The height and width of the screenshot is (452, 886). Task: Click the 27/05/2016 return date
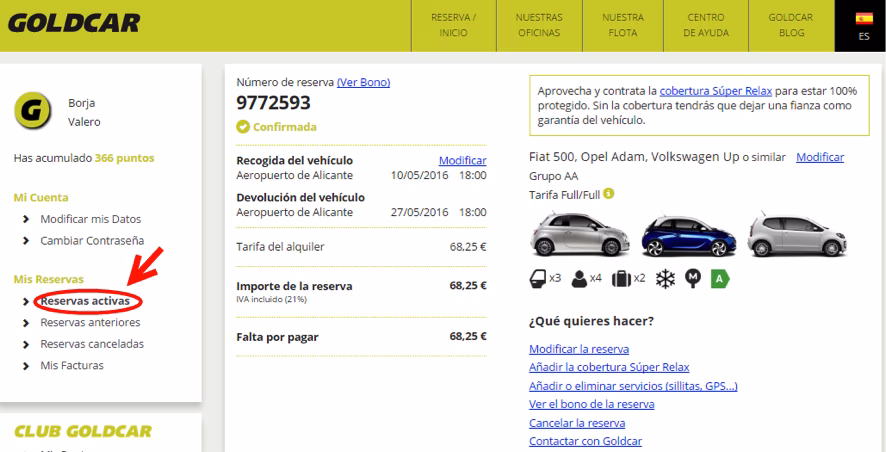(x=419, y=212)
